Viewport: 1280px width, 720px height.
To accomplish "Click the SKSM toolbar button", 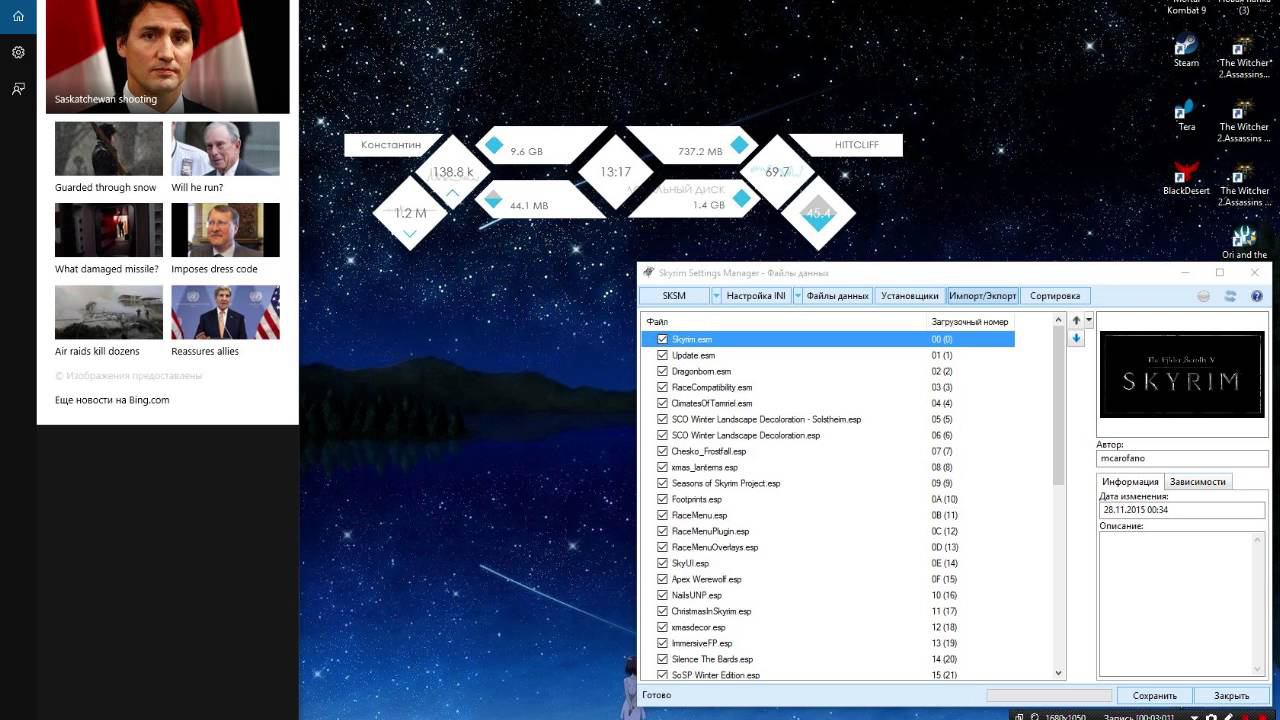I will (675, 296).
